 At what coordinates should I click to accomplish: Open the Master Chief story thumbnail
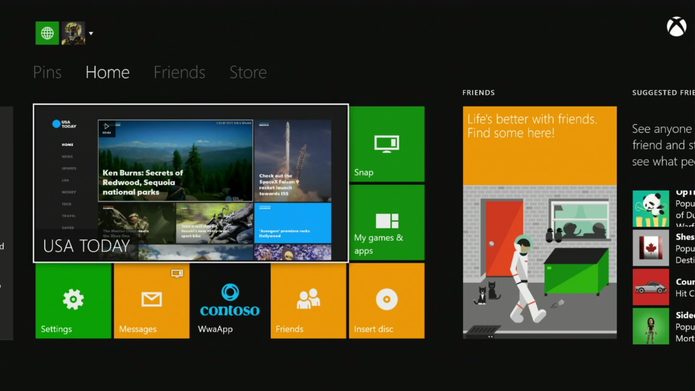(x=137, y=223)
